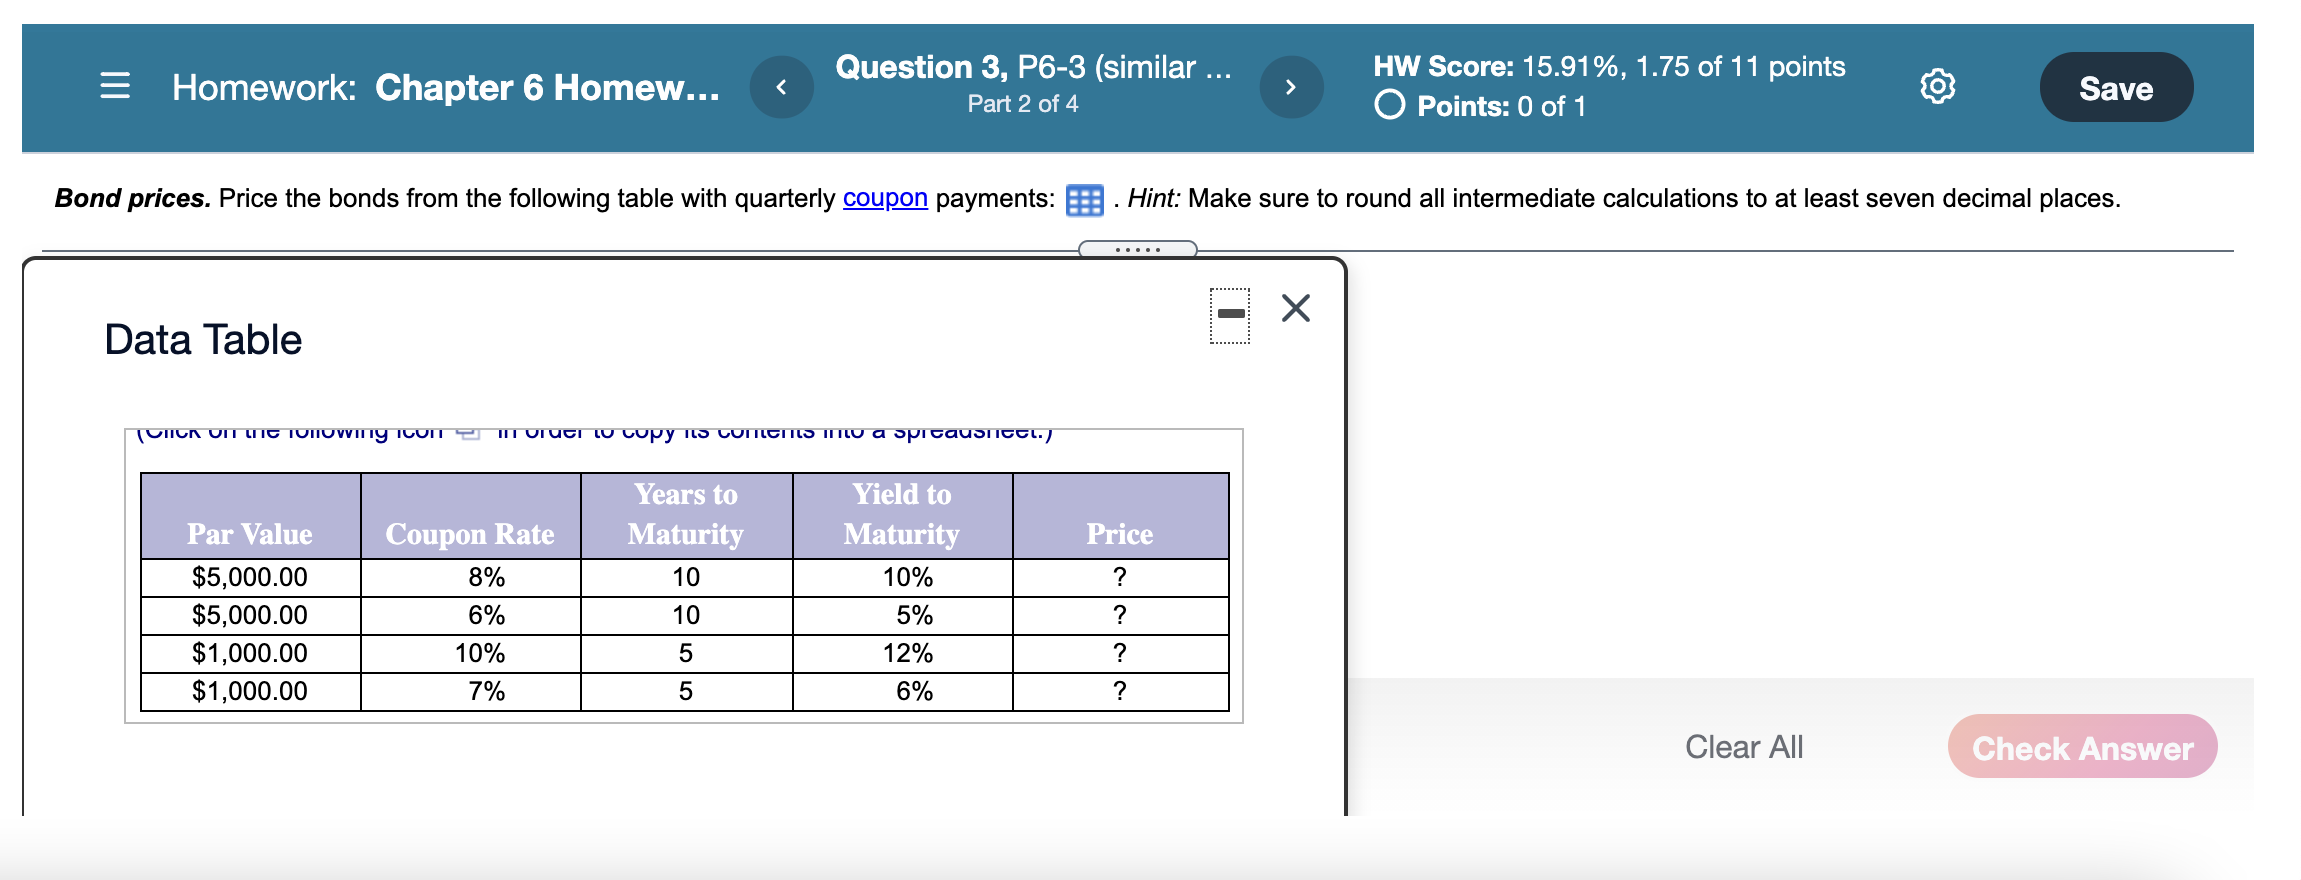Viewport: 2301px width, 880px height.
Task: Click the 8% coupon rate cell
Action: (470, 577)
